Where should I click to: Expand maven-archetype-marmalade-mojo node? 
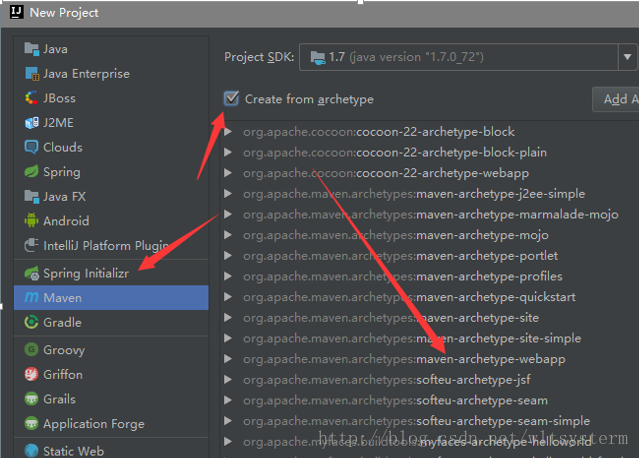(228, 214)
